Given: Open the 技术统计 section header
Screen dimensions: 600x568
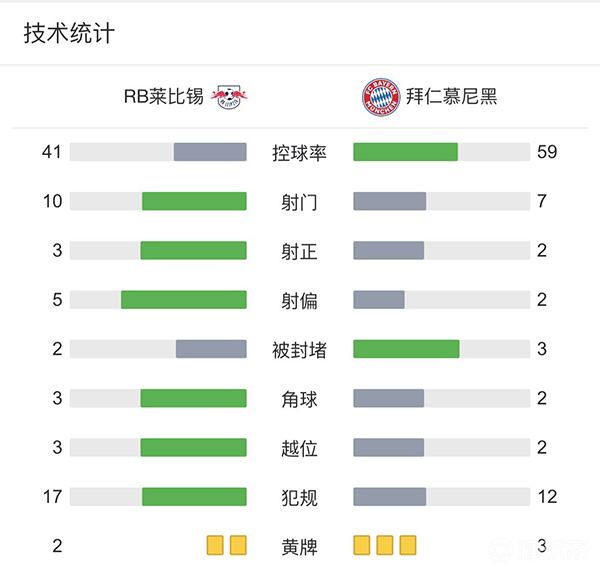Looking at the screenshot, I should [x=69, y=34].
